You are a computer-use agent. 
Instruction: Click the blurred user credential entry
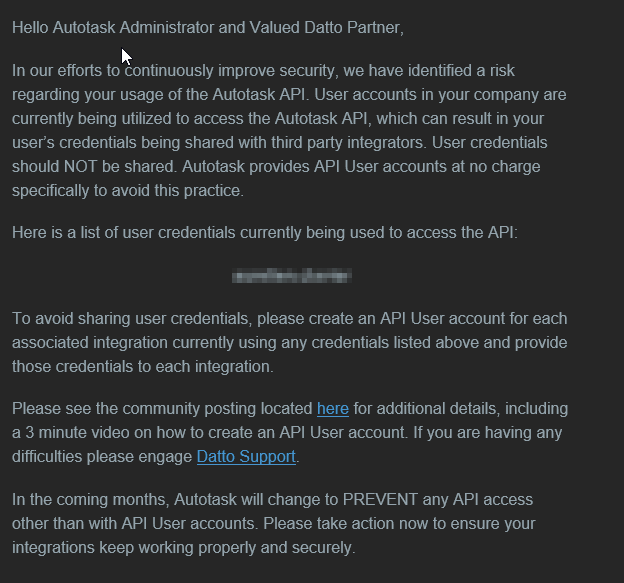(292, 275)
